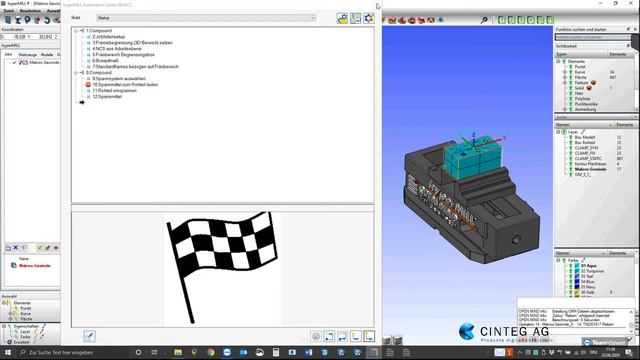Click the fourth footer icon in Automation Center
Image resolution: width=640 pixels, height=360 pixels.
click(x=356, y=336)
